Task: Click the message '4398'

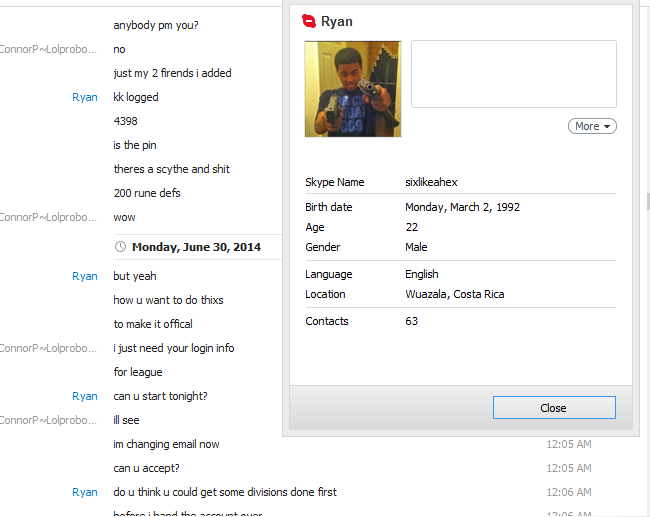Action: 125,121
